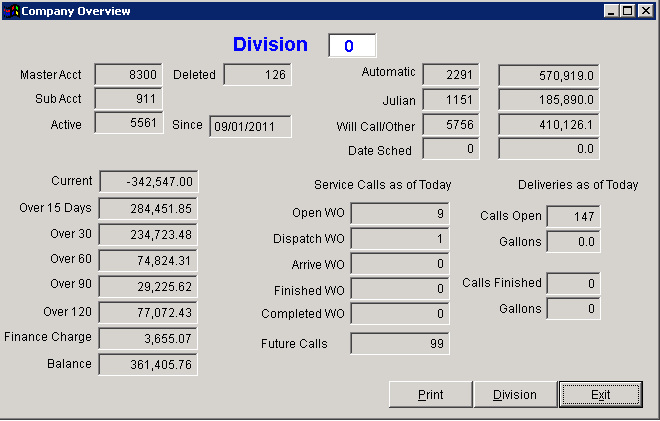Screen dimensions: 660x421
Task: Click the Master Acct label
Action: click(51, 75)
